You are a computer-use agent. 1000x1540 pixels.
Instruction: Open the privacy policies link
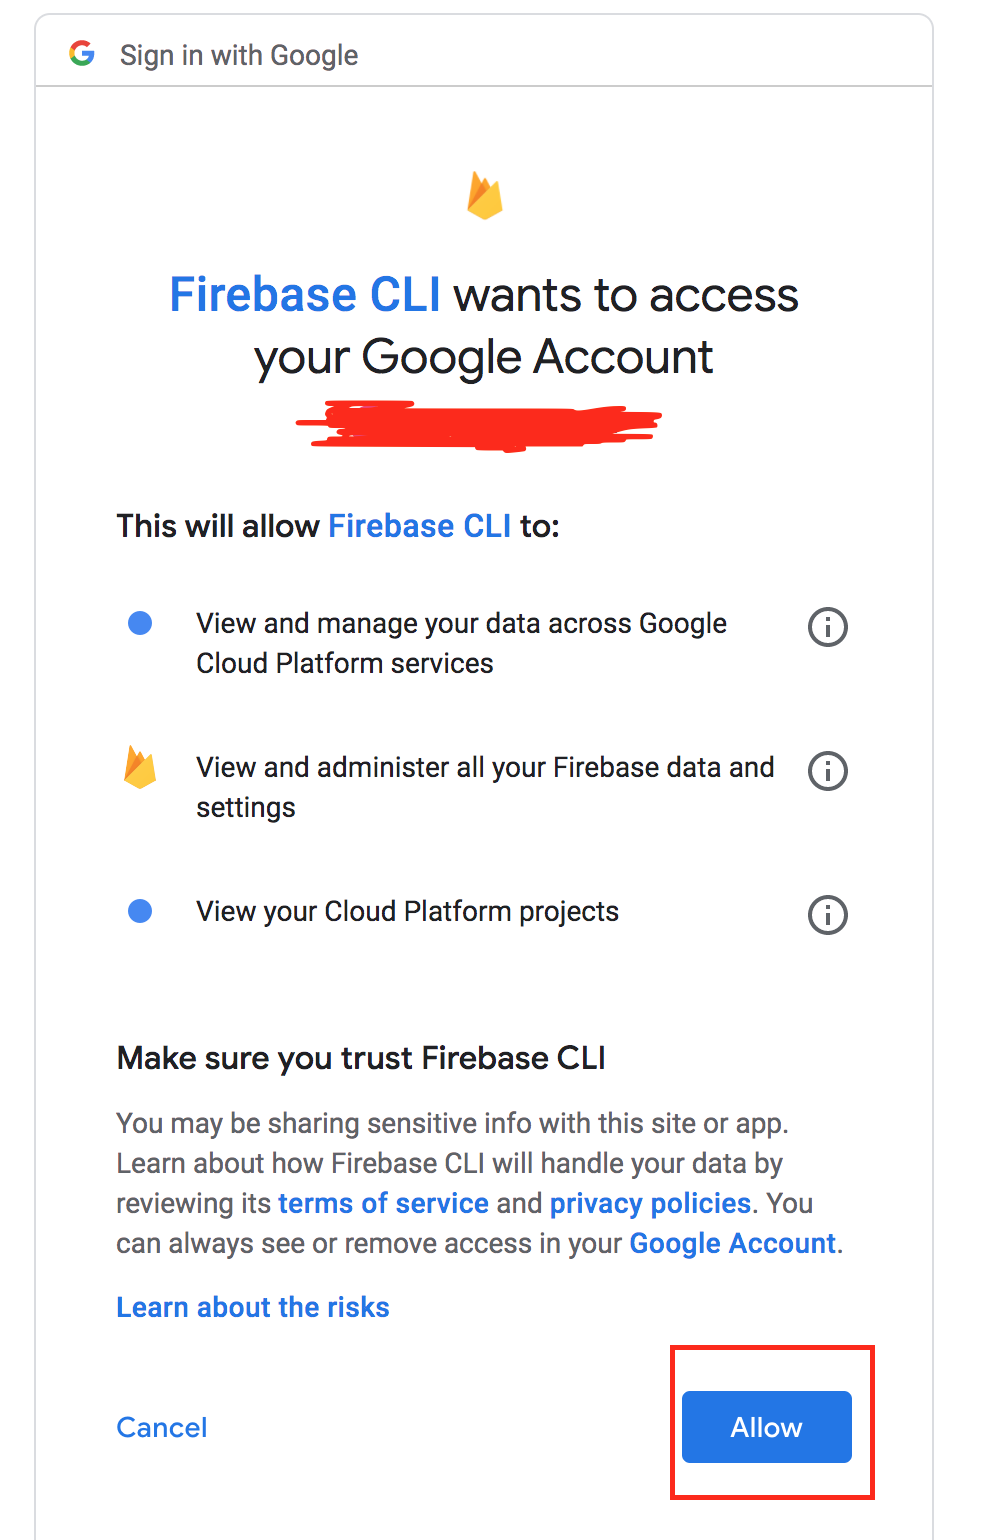(x=649, y=1203)
